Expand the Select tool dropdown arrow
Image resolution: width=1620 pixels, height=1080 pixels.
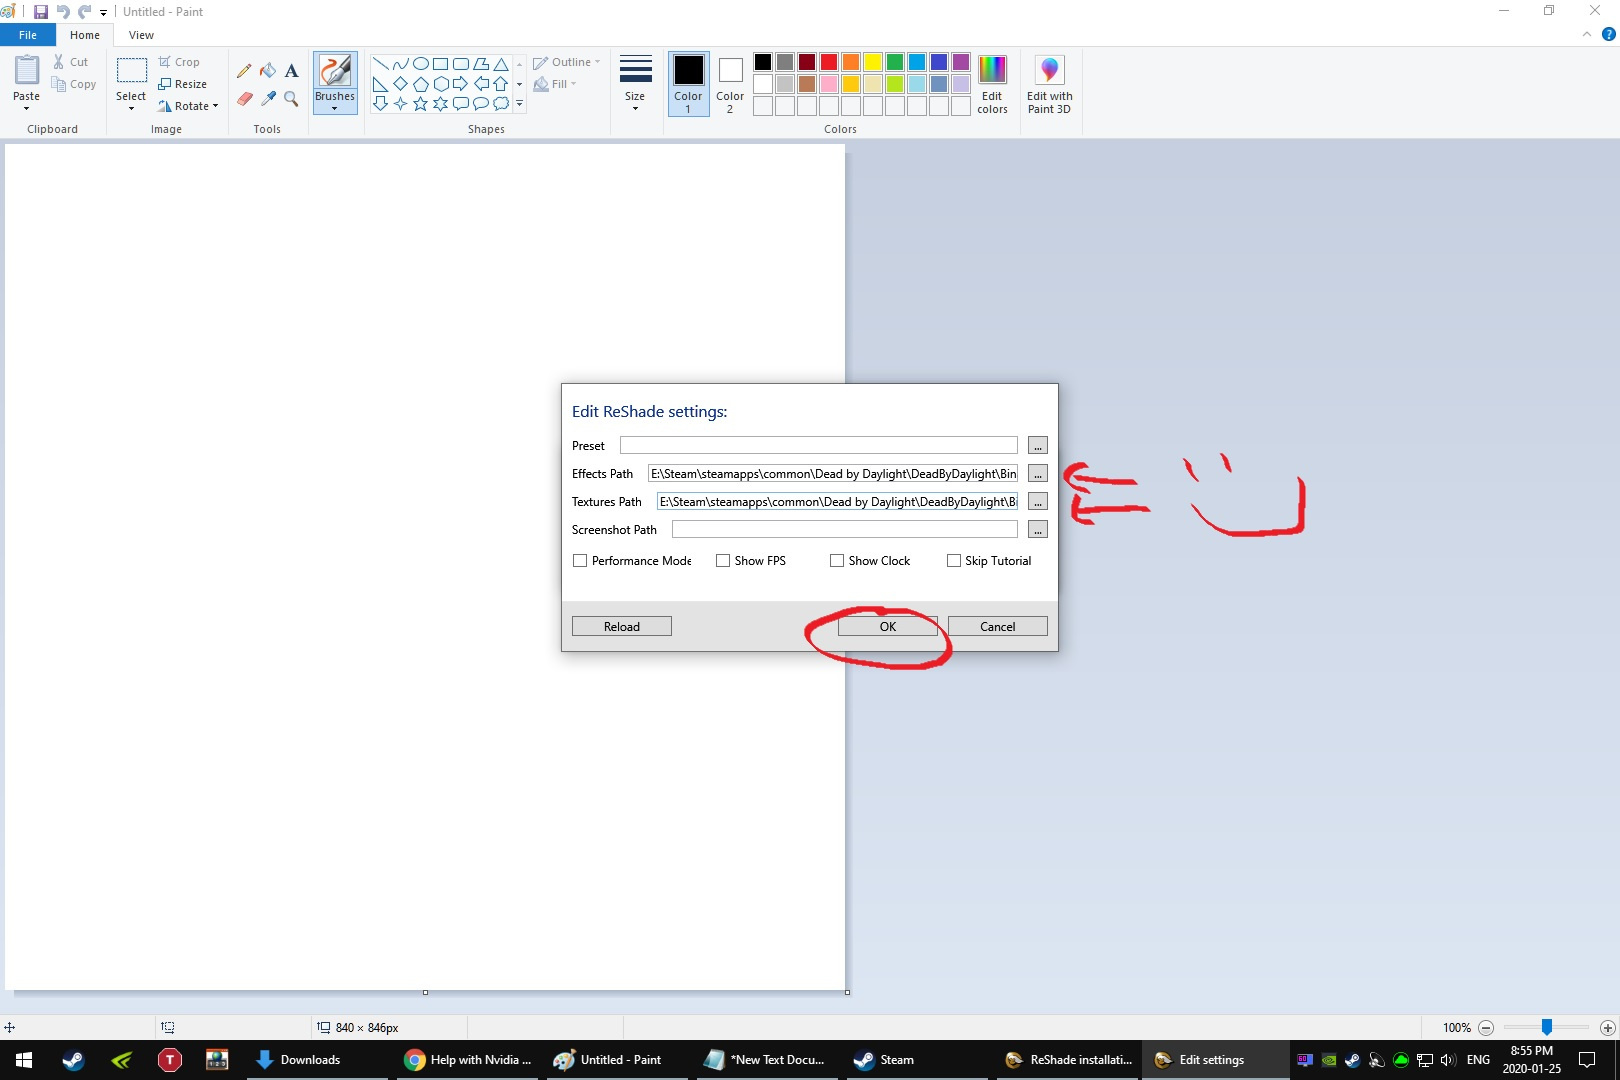pos(131,108)
